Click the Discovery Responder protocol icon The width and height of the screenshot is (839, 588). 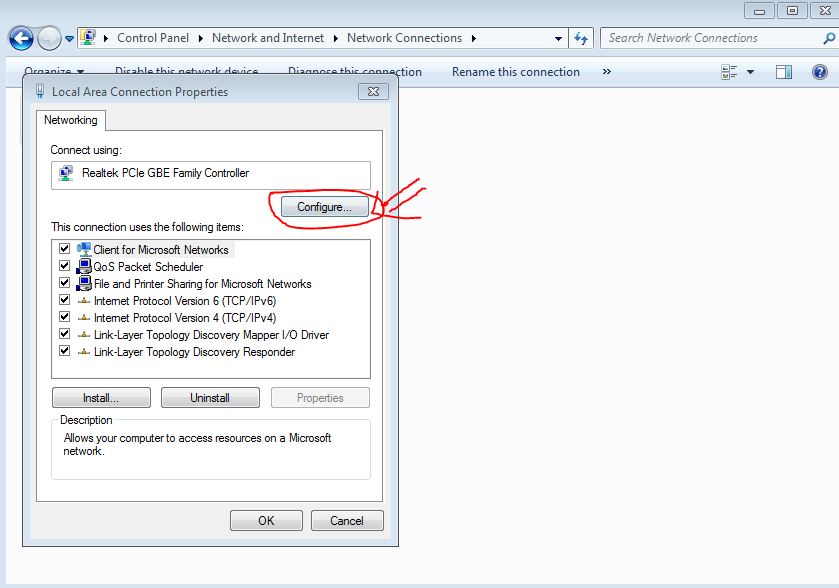point(83,352)
